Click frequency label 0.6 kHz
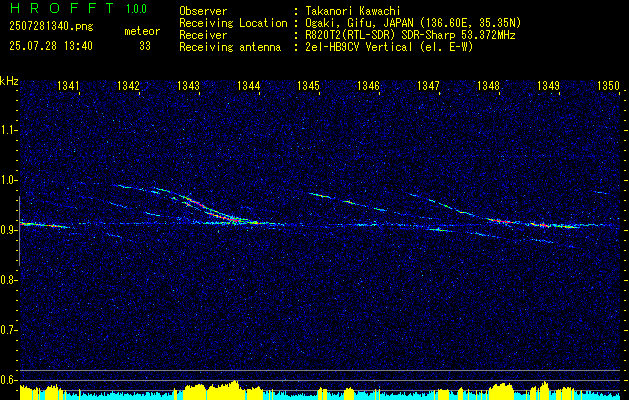Image resolution: width=629 pixels, height=400 pixels. pyautogui.click(x=8, y=380)
